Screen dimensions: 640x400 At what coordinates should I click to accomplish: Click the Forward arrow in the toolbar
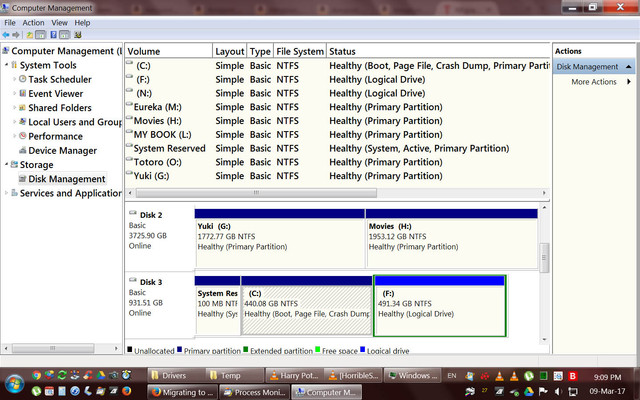pyautogui.click(x=16, y=35)
